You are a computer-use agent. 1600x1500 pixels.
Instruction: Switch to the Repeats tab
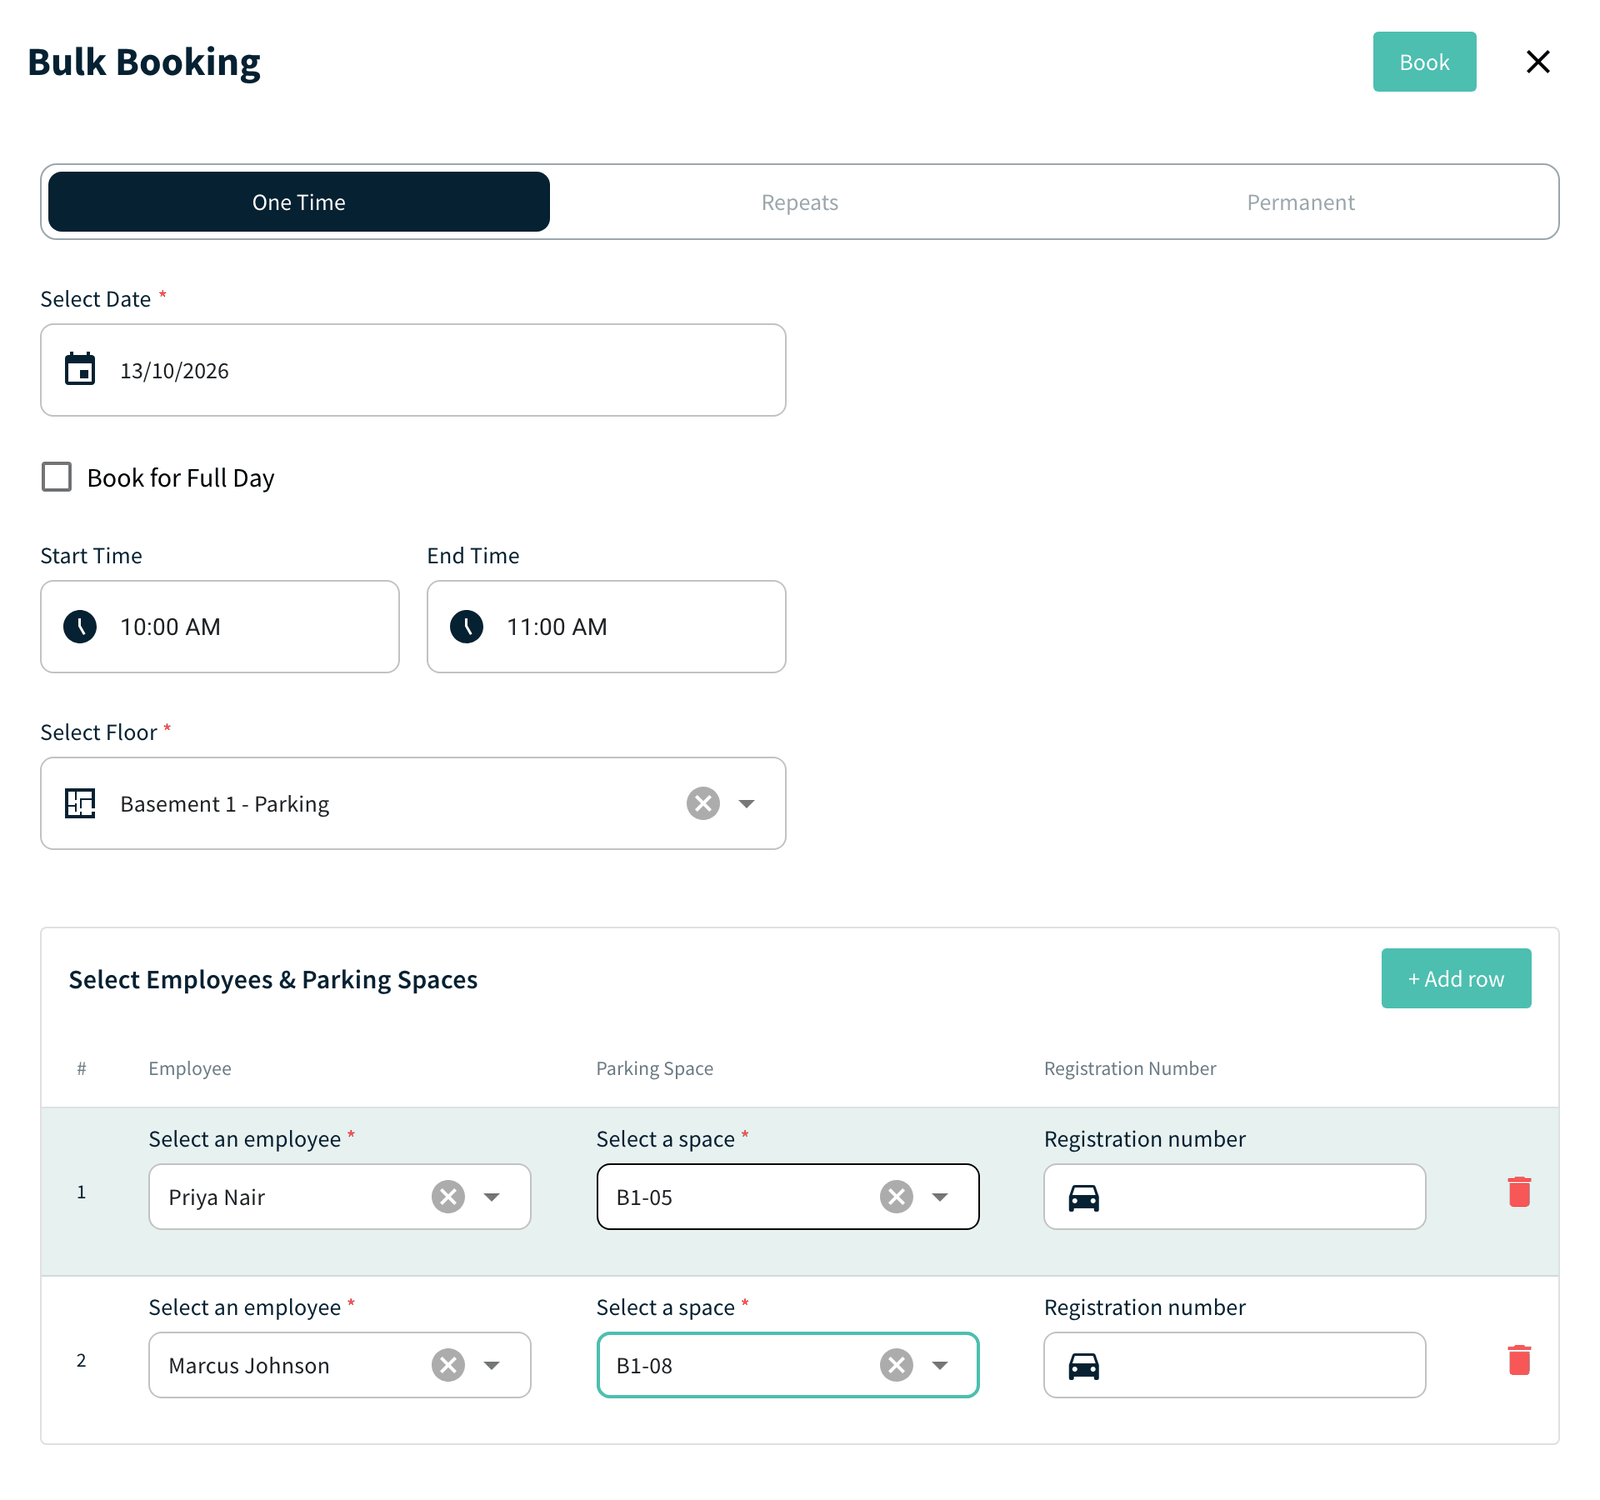click(x=800, y=202)
